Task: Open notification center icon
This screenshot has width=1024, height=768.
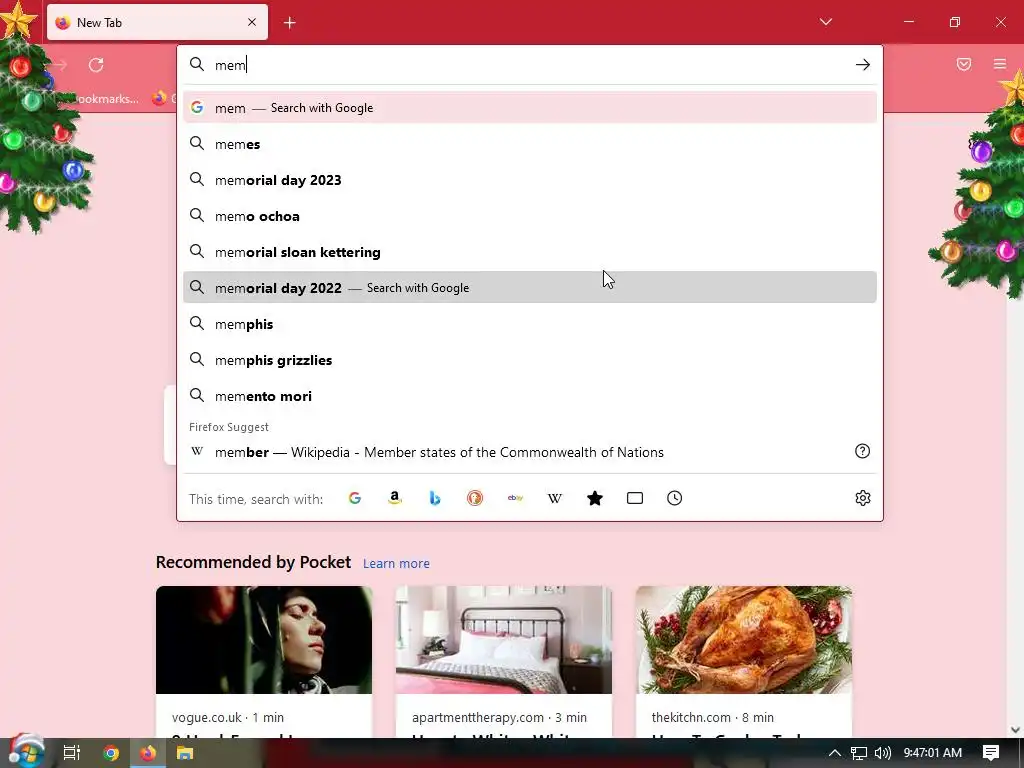Action: click(991, 753)
